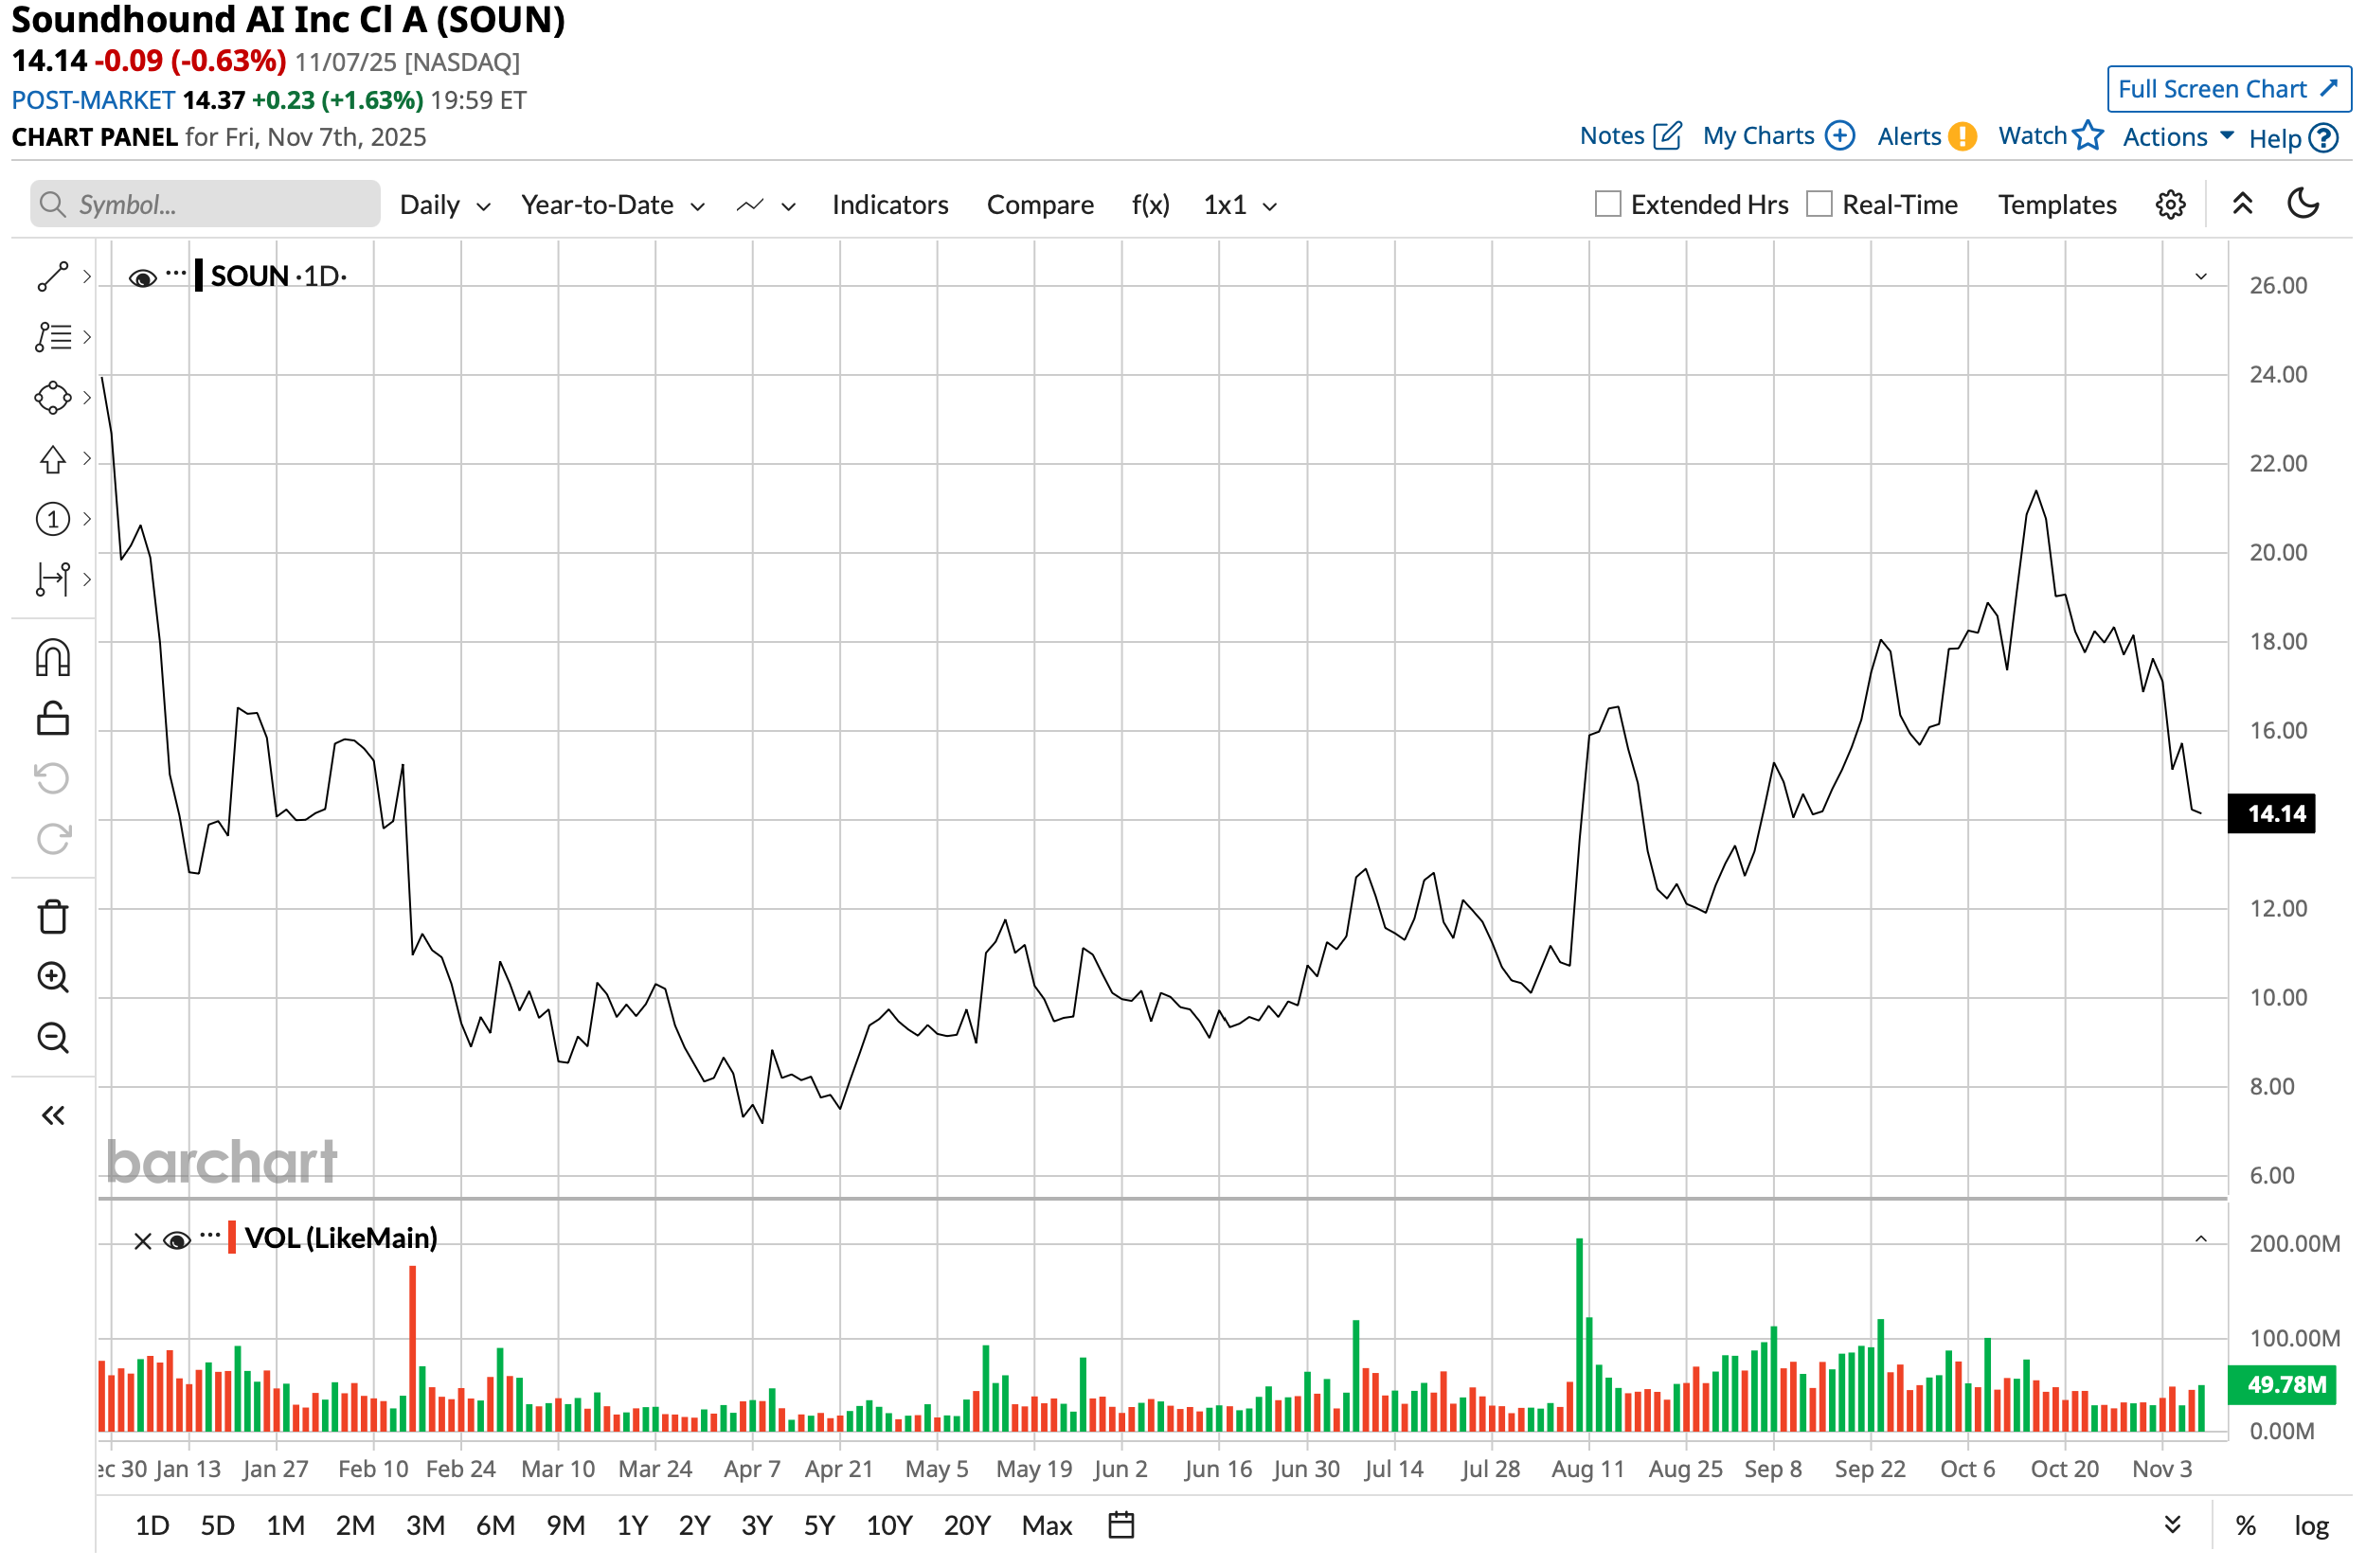Open the Indicators menu
This screenshot has height=1568, width=2366.
pyautogui.click(x=891, y=205)
